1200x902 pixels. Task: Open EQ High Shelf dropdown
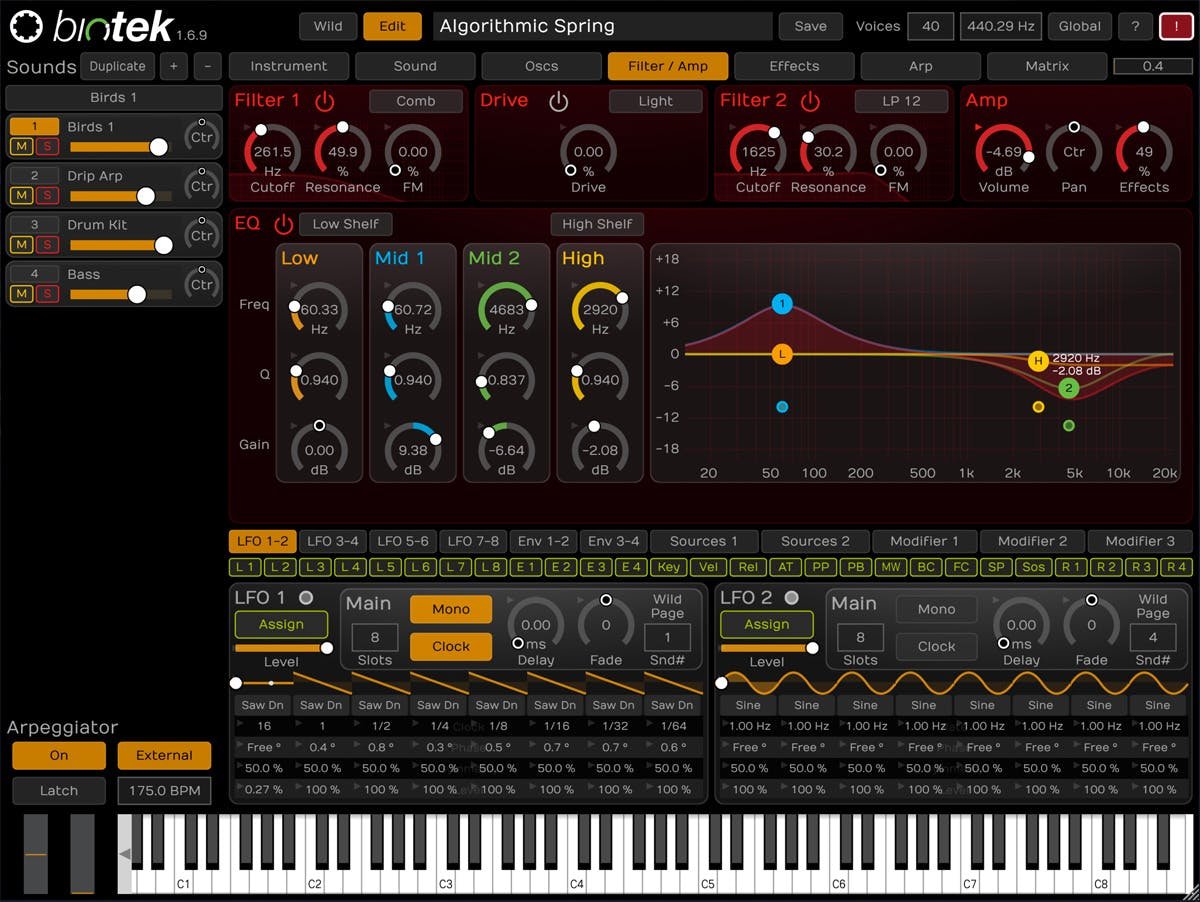pyautogui.click(x=597, y=224)
